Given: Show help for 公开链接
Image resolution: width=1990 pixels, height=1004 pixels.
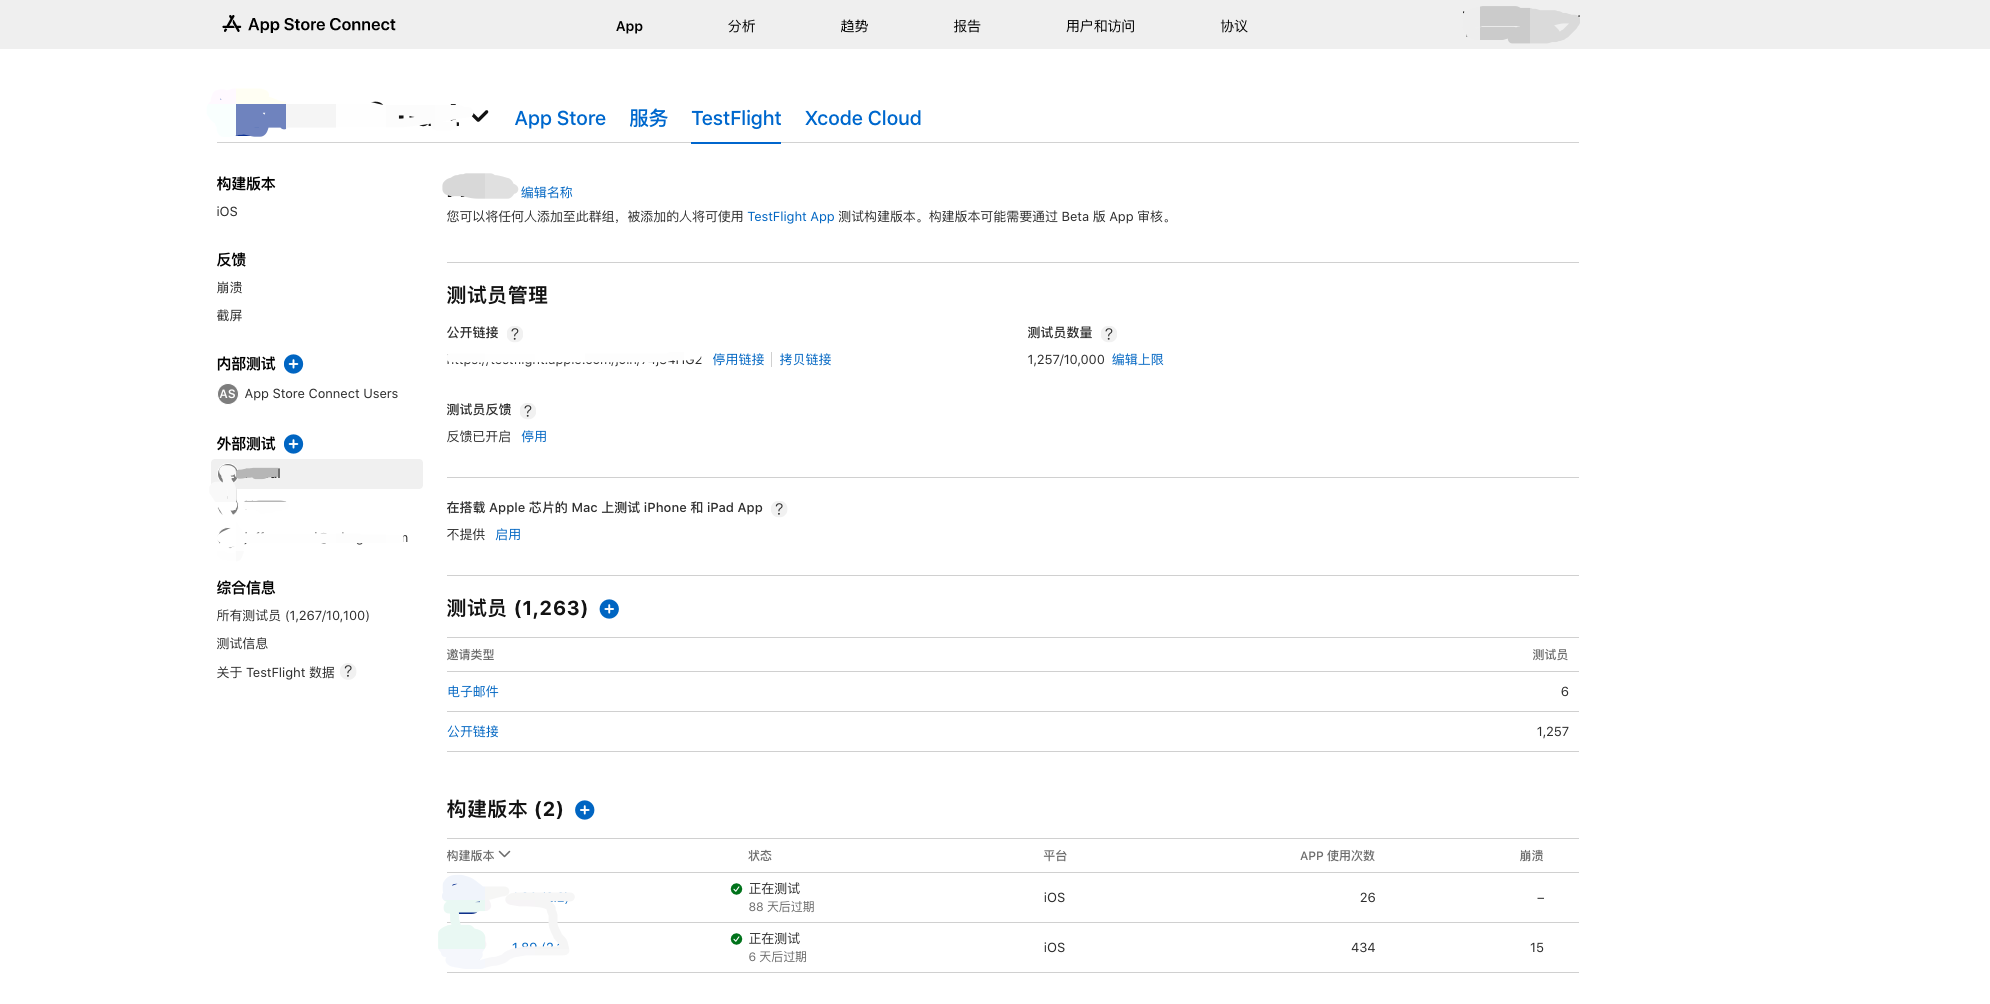Looking at the screenshot, I should [515, 334].
